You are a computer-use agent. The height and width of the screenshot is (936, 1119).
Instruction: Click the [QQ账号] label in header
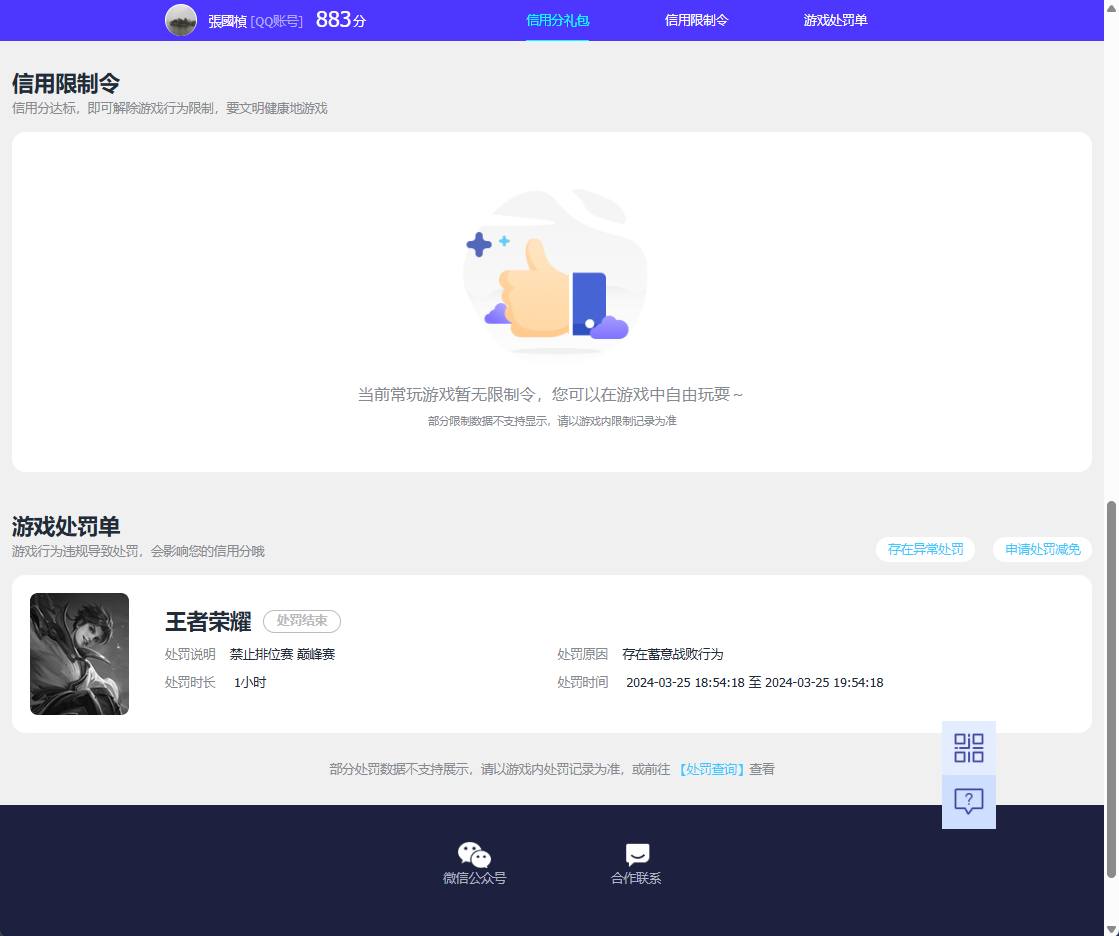pos(276,21)
